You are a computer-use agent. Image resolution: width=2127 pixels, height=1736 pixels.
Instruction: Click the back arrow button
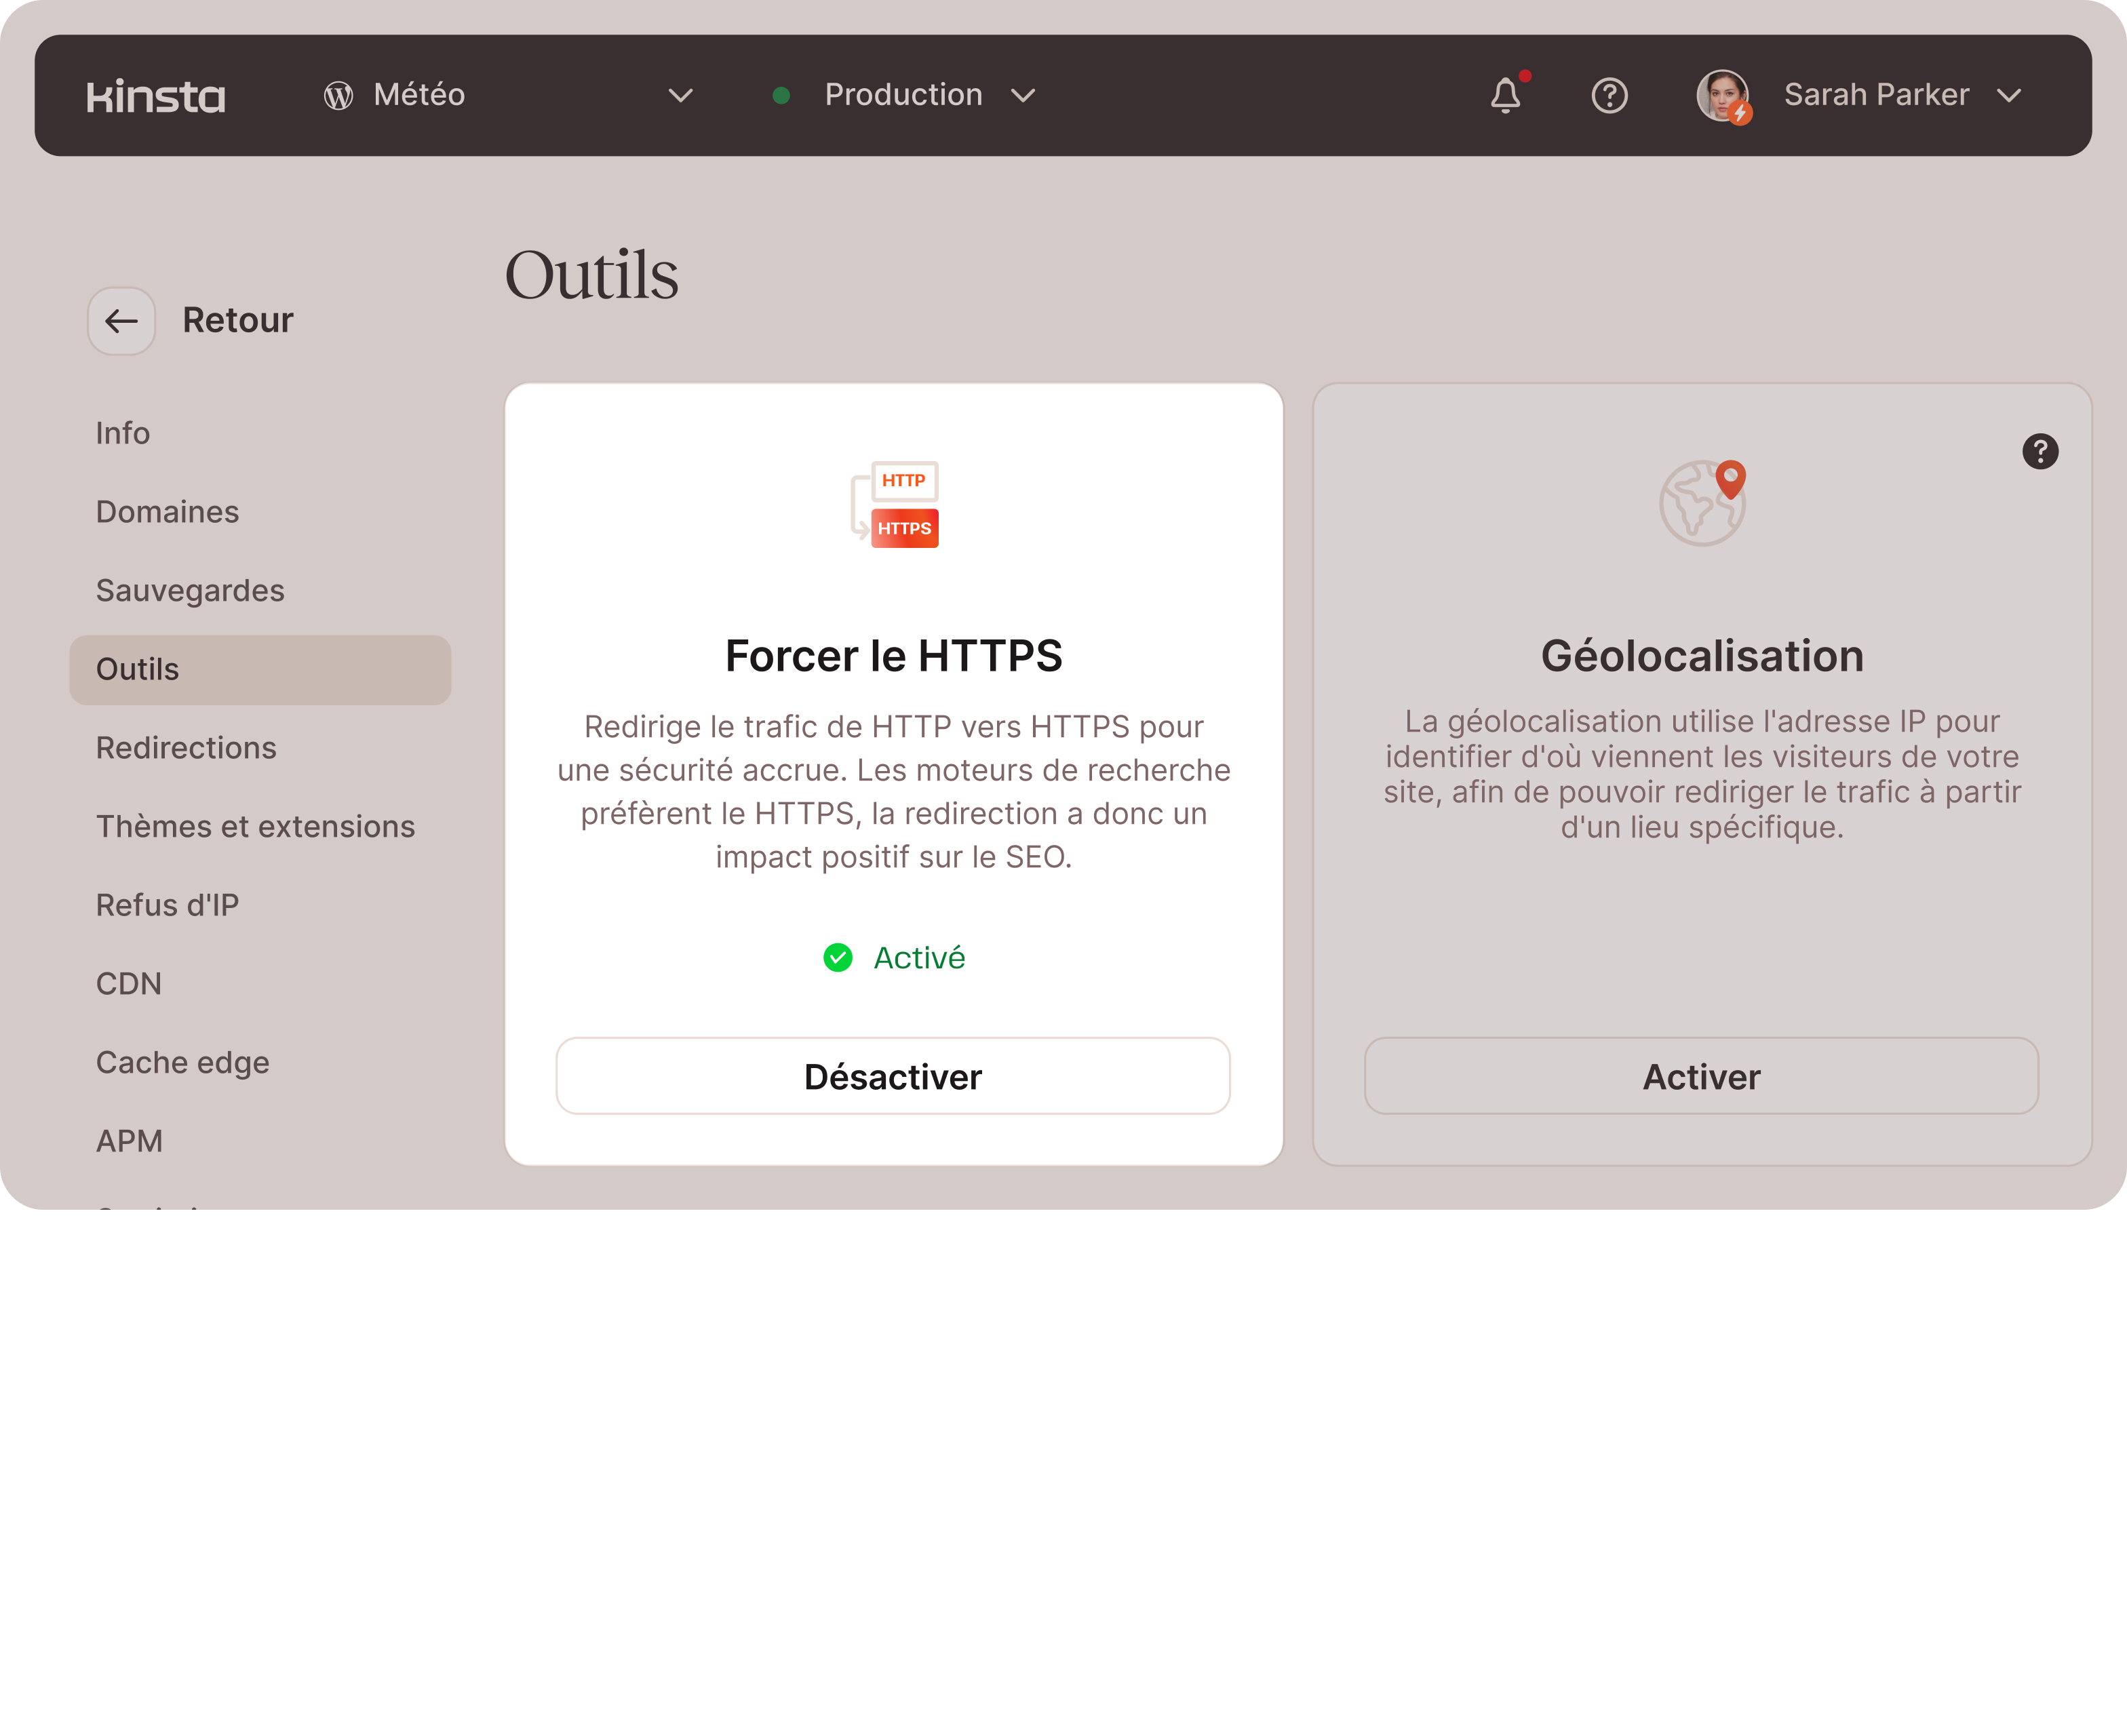(122, 321)
